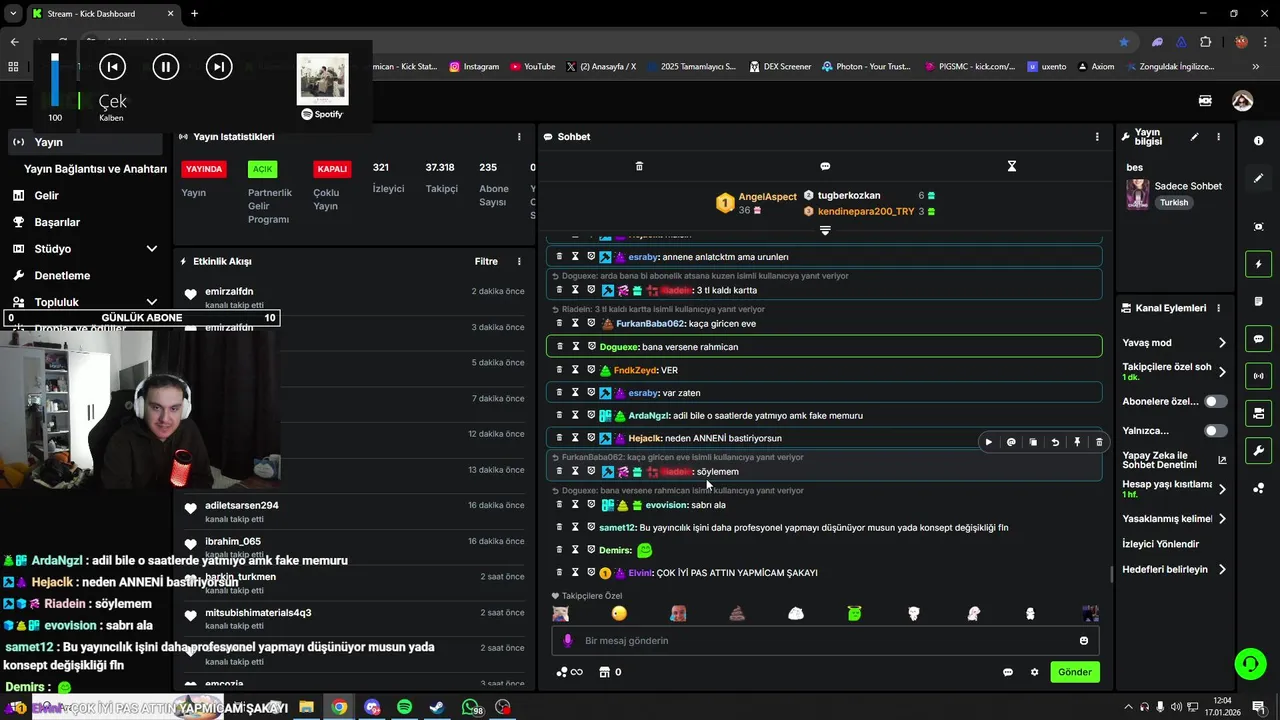Click the lightning bolt icon in right rail
Viewport: 1280px width, 720px height.
point(1258,265)
